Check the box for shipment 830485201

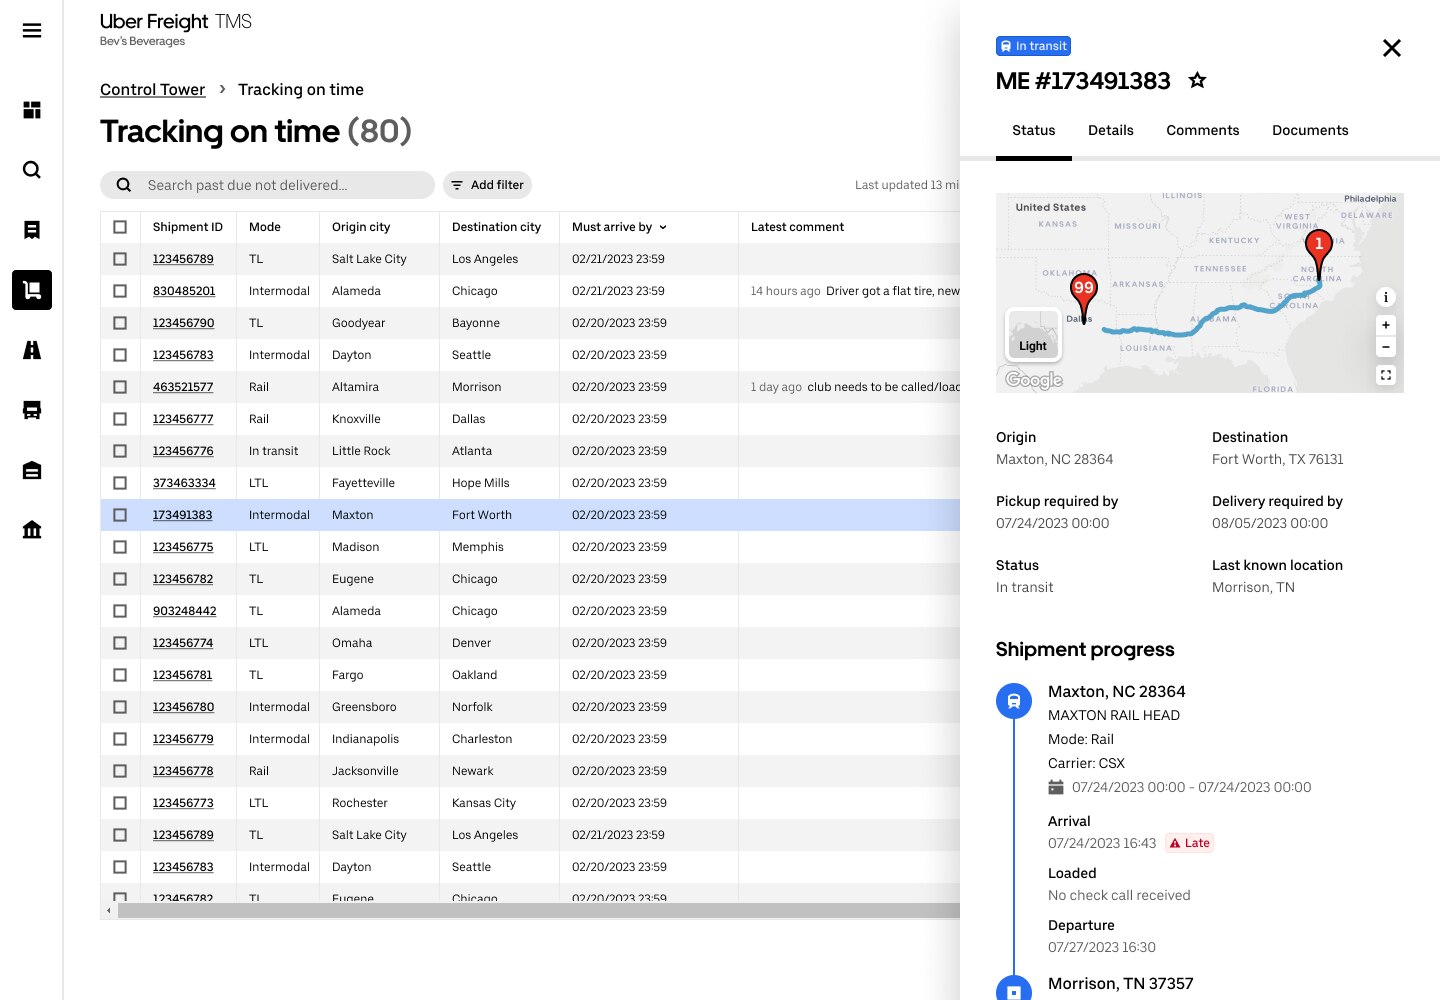click(x=120, y=291)
